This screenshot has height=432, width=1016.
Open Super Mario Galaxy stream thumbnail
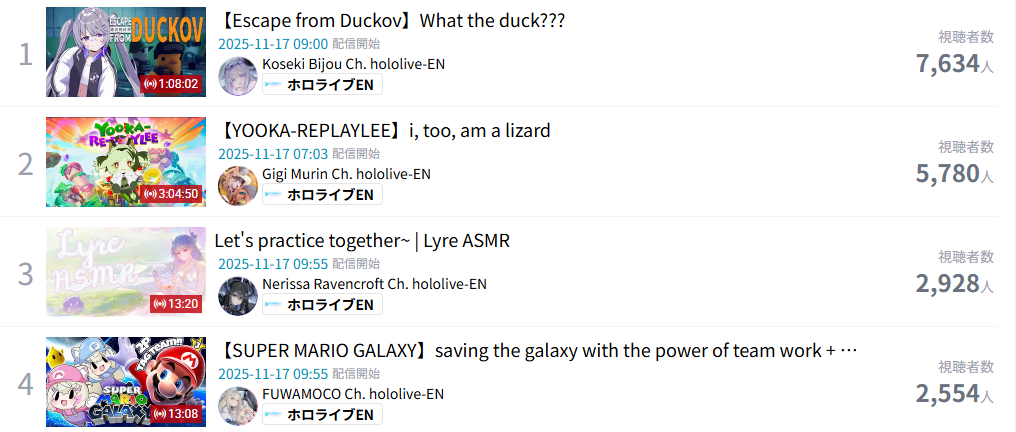coord(126,382)
